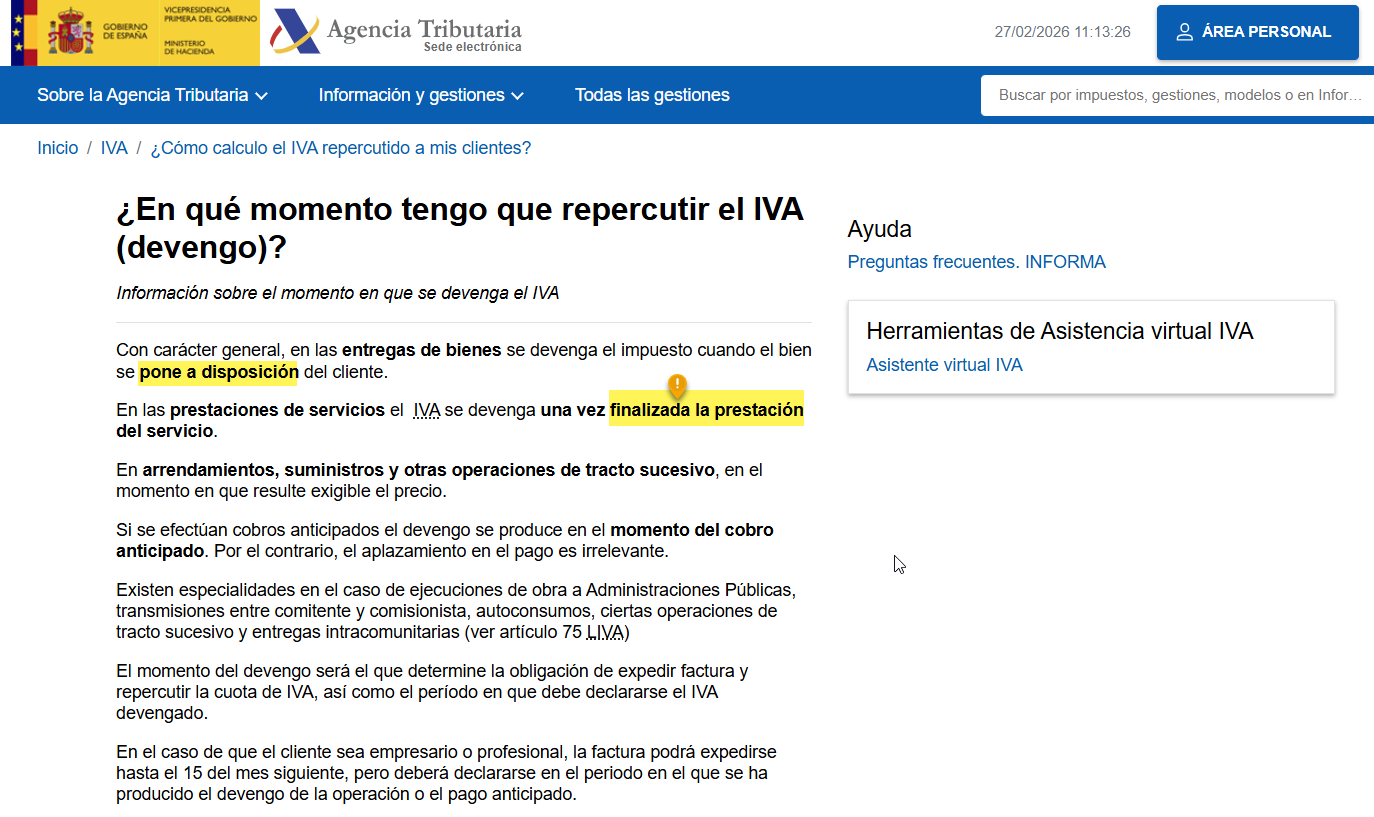Click the date and time 27/02/2026
The image size is (1374, 817).
[1062, 32]
